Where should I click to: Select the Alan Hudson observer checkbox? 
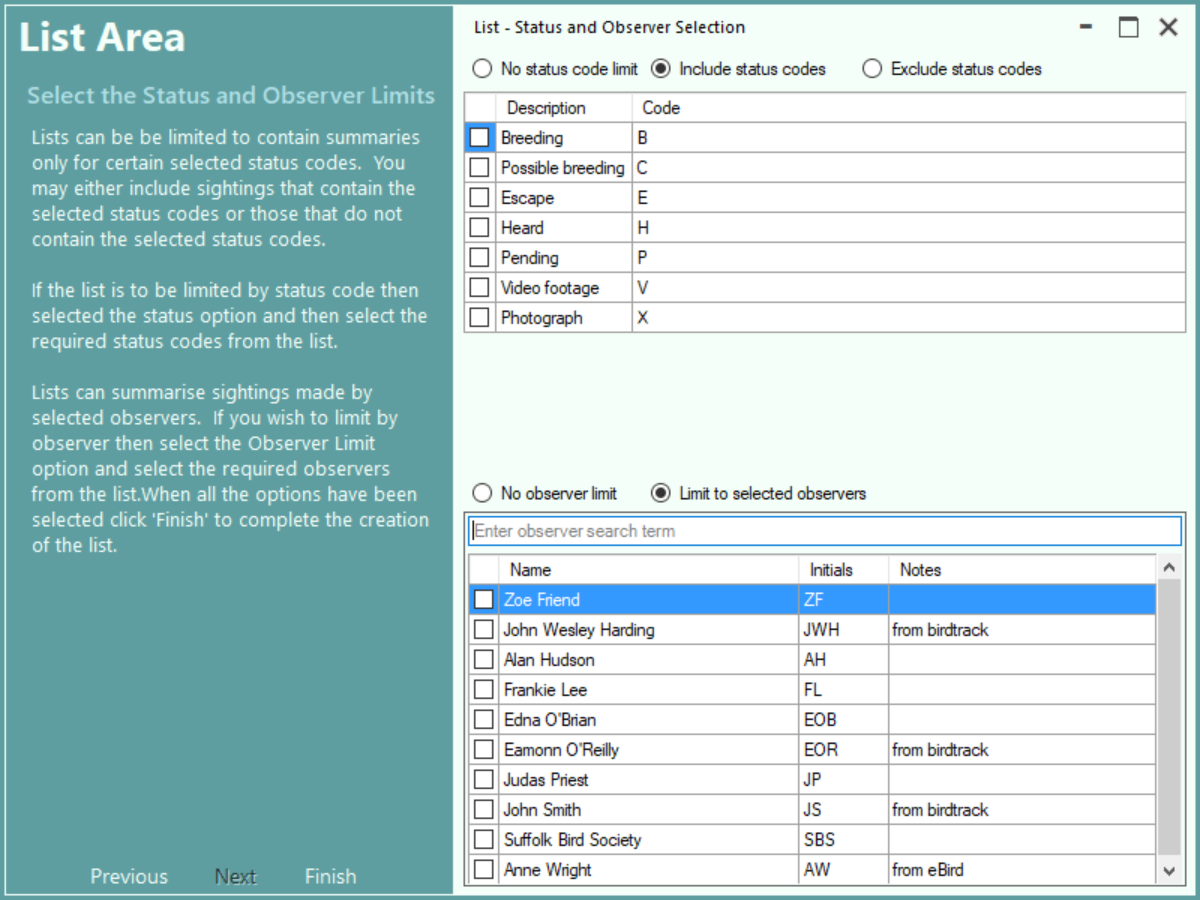pos(484,660)
